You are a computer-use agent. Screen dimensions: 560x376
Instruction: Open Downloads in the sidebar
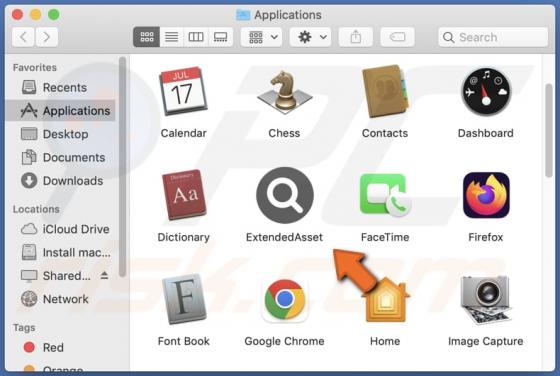coord(61,181)
